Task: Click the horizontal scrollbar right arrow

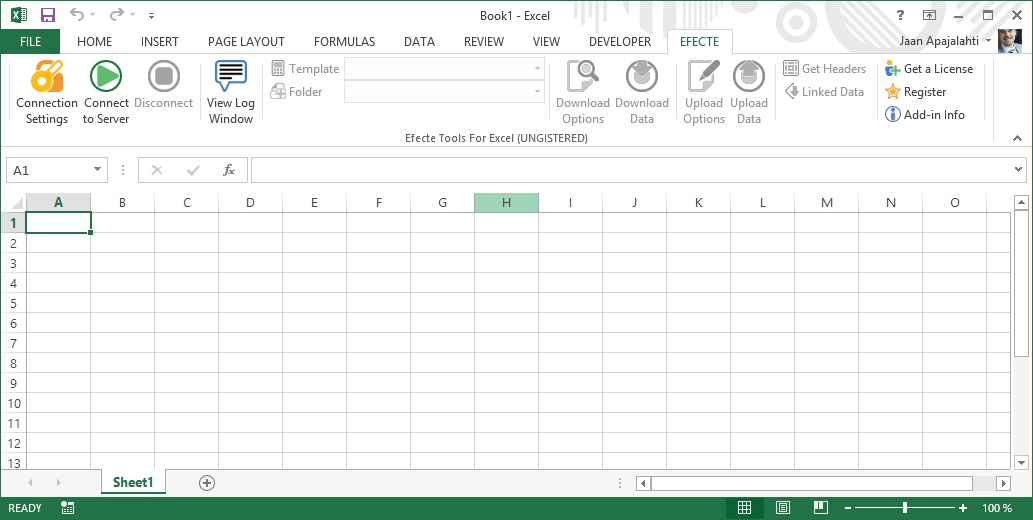Action: [1003, 483]
